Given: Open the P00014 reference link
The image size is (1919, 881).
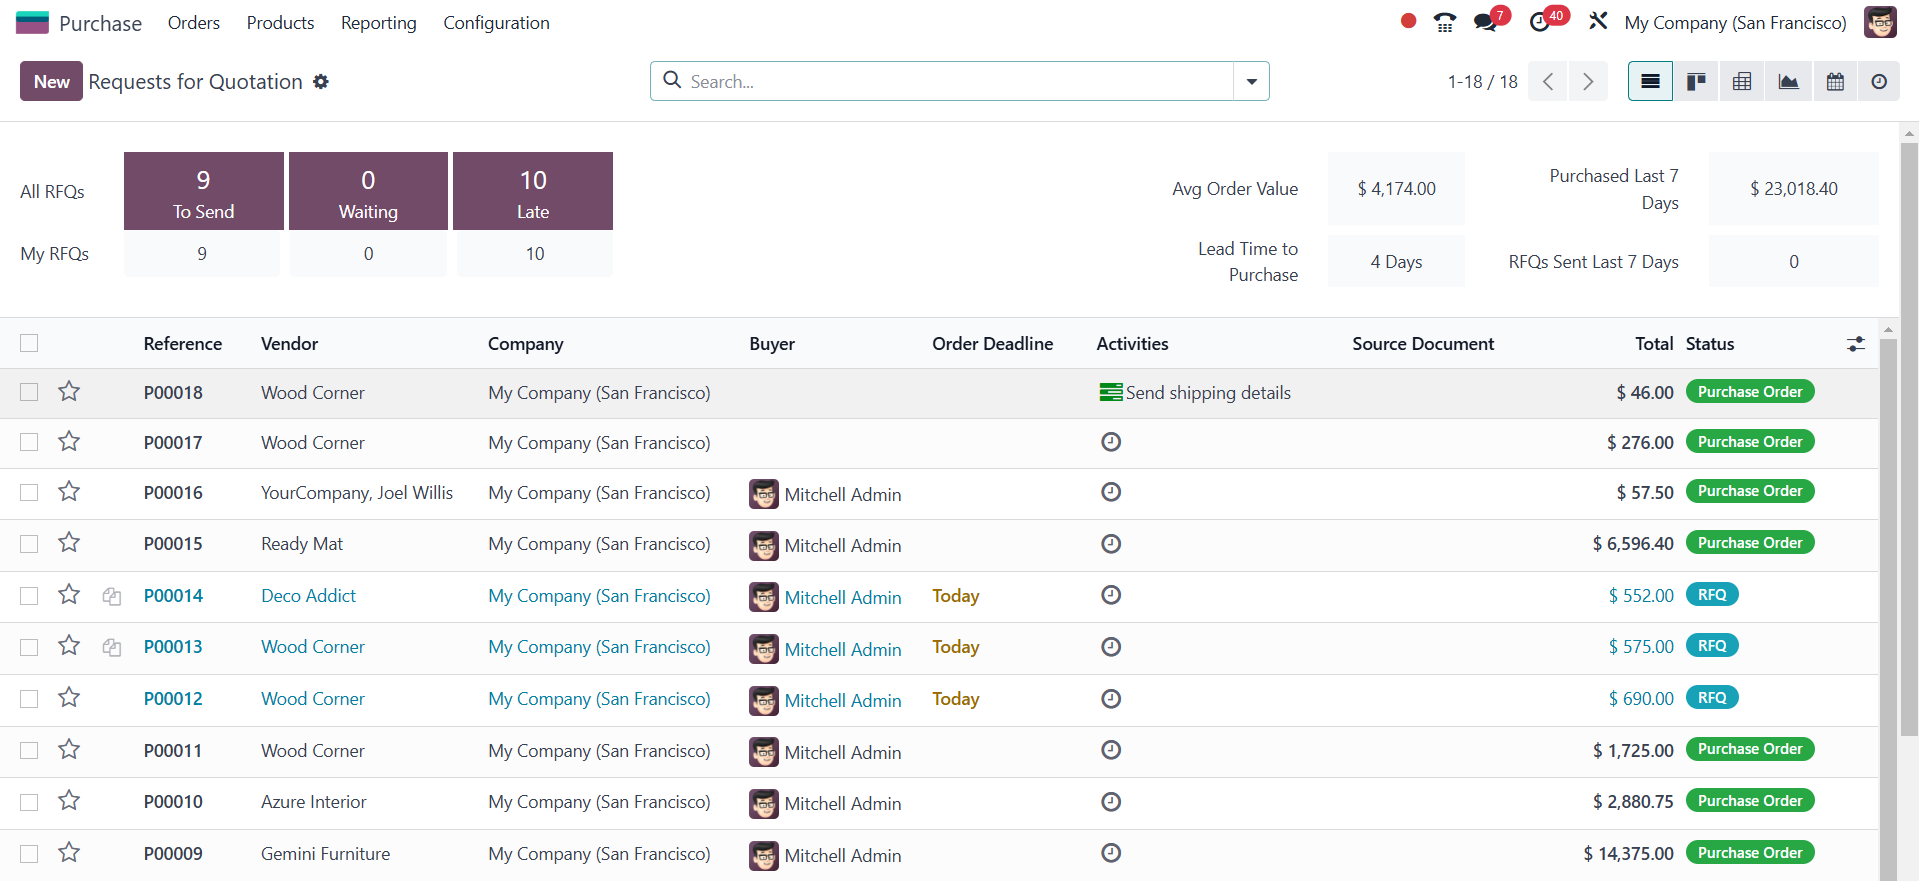Looking at the screenshot, I should pyautogui.click(x=173, y=596).
